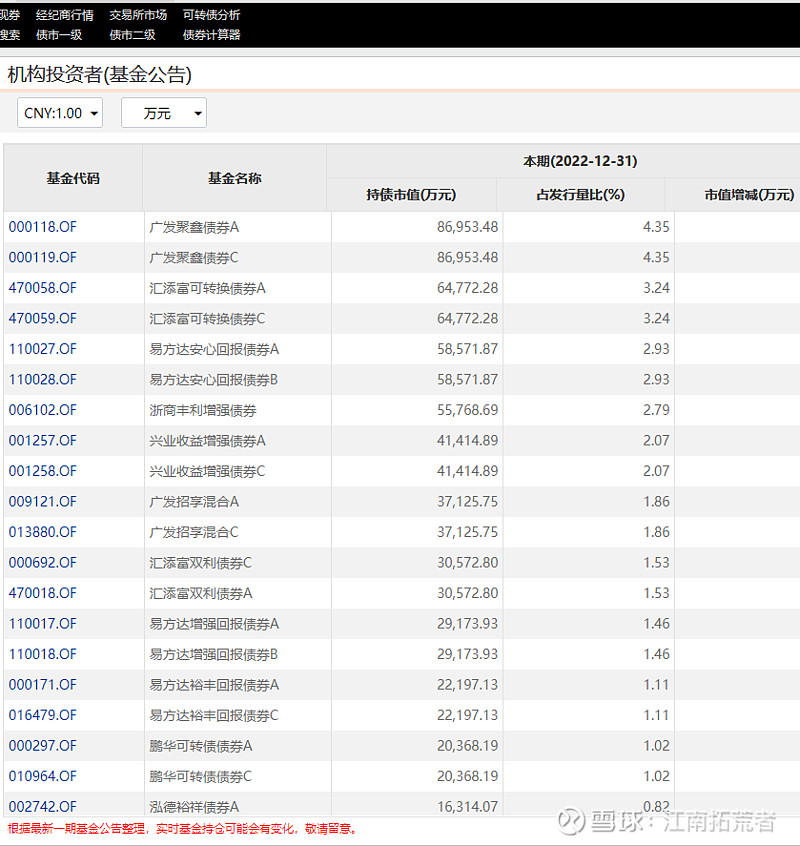Open fund code 000297.OF link
The image size is (800, 846).
tap(43, 745)
